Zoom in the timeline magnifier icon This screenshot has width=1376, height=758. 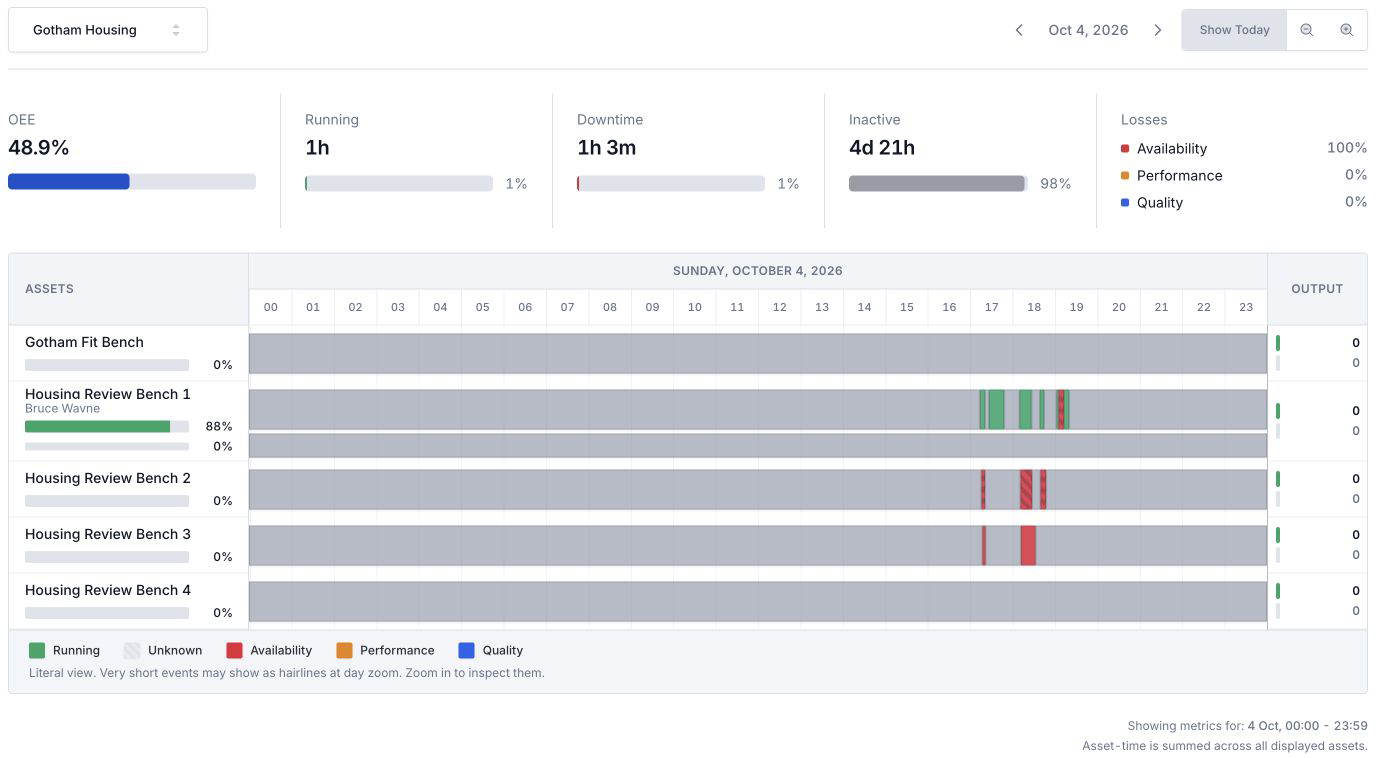click(x=1347, y=30)
